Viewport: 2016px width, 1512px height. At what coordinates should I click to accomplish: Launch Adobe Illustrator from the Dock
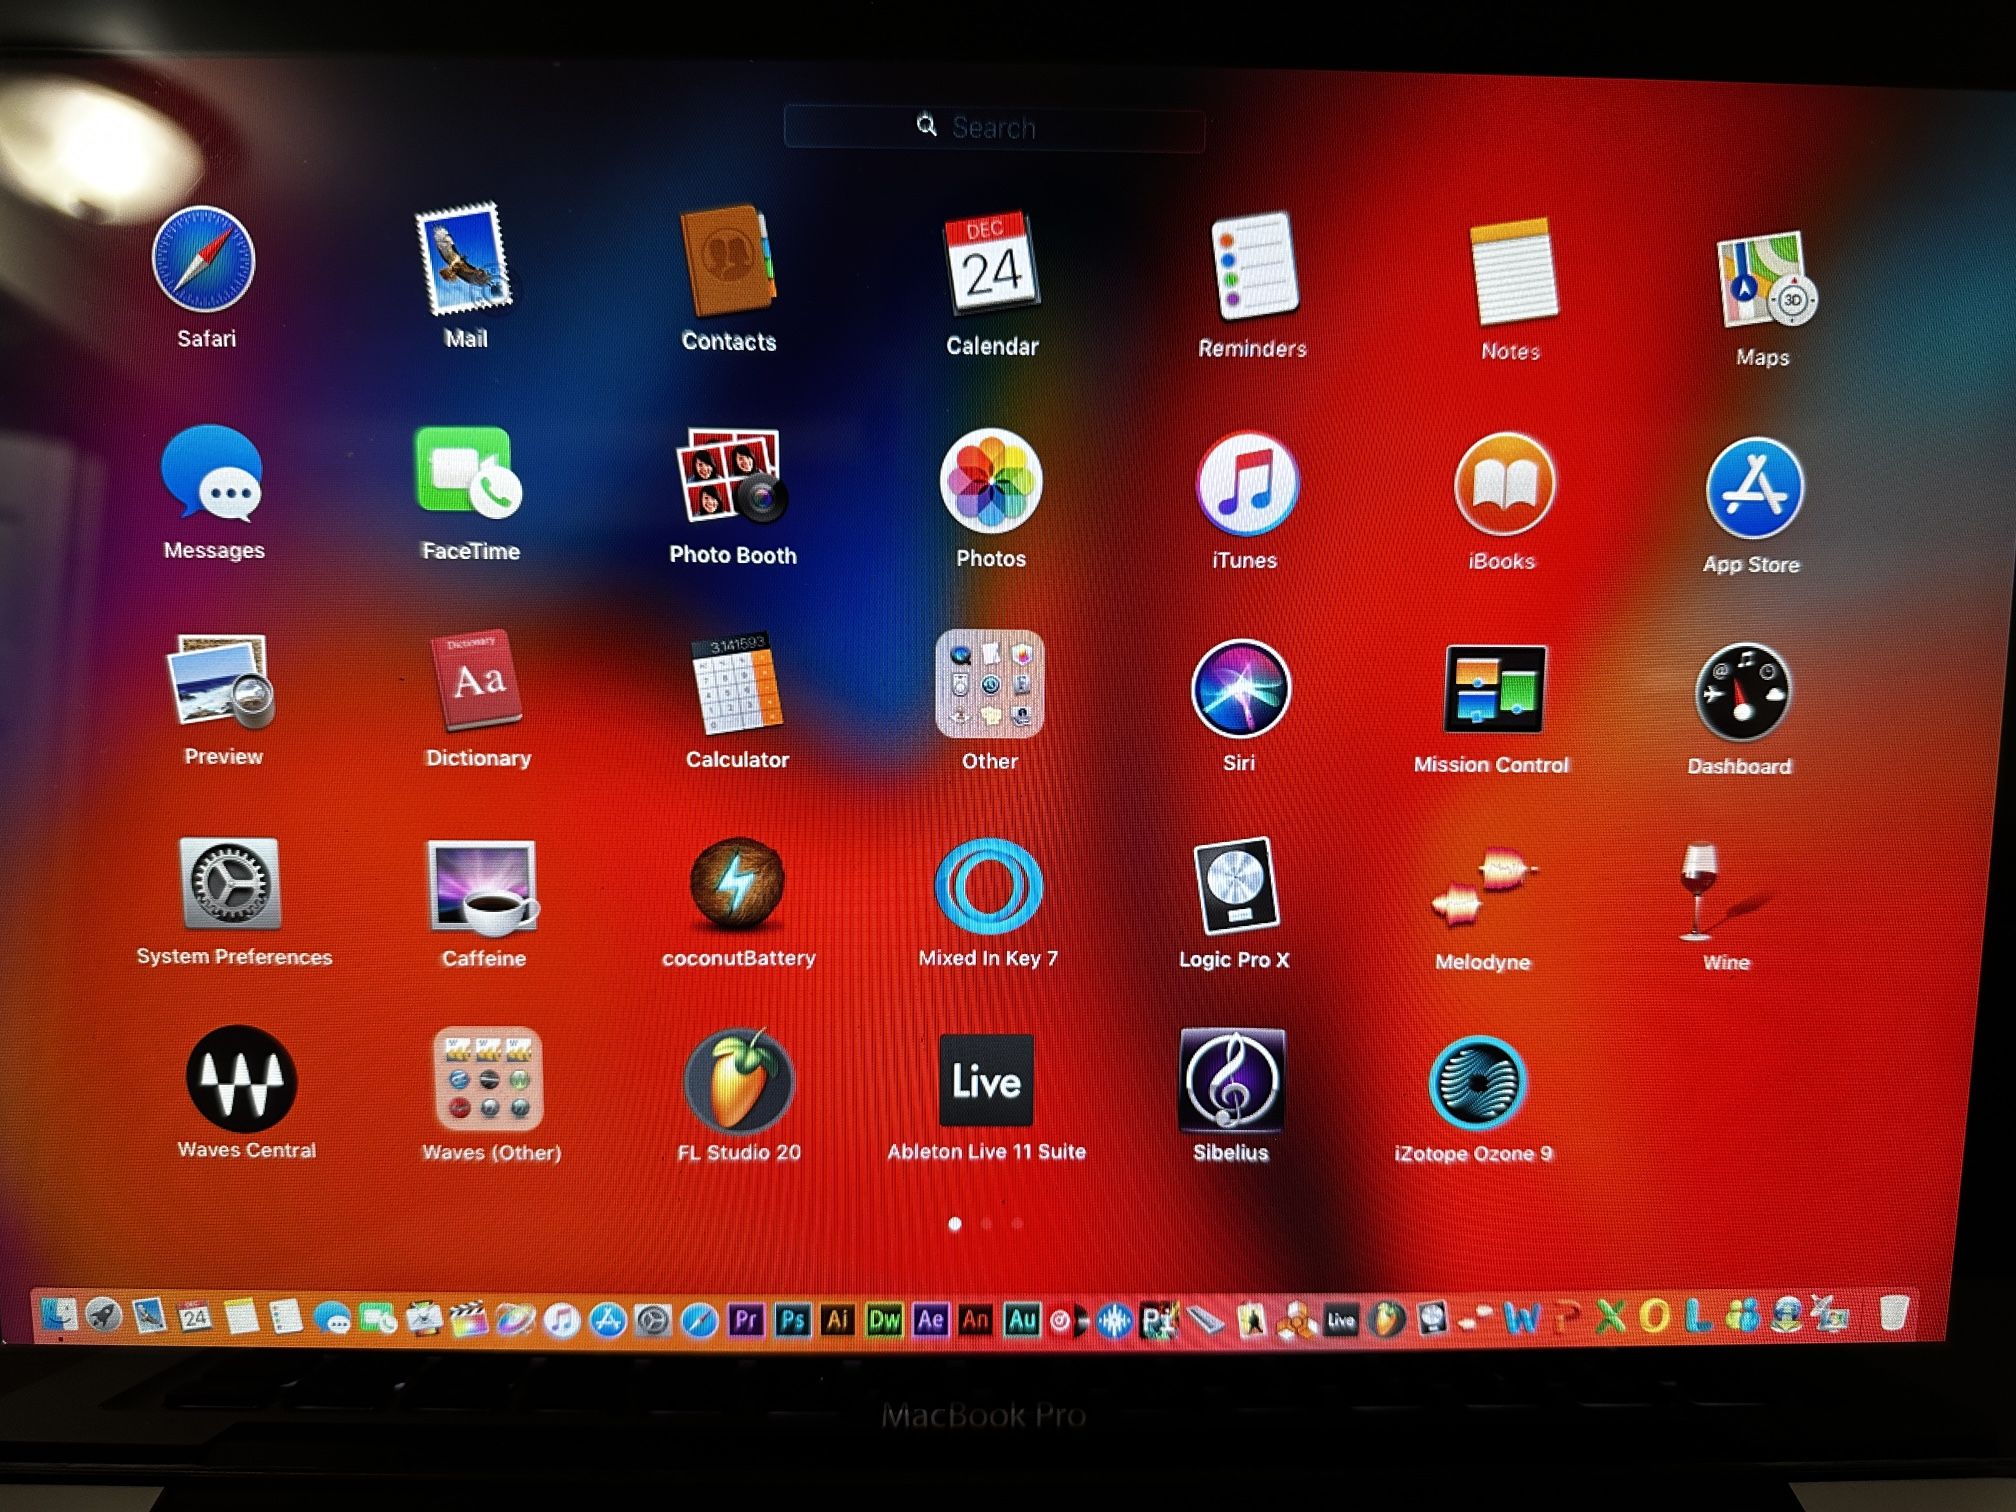coord(838,1320)
